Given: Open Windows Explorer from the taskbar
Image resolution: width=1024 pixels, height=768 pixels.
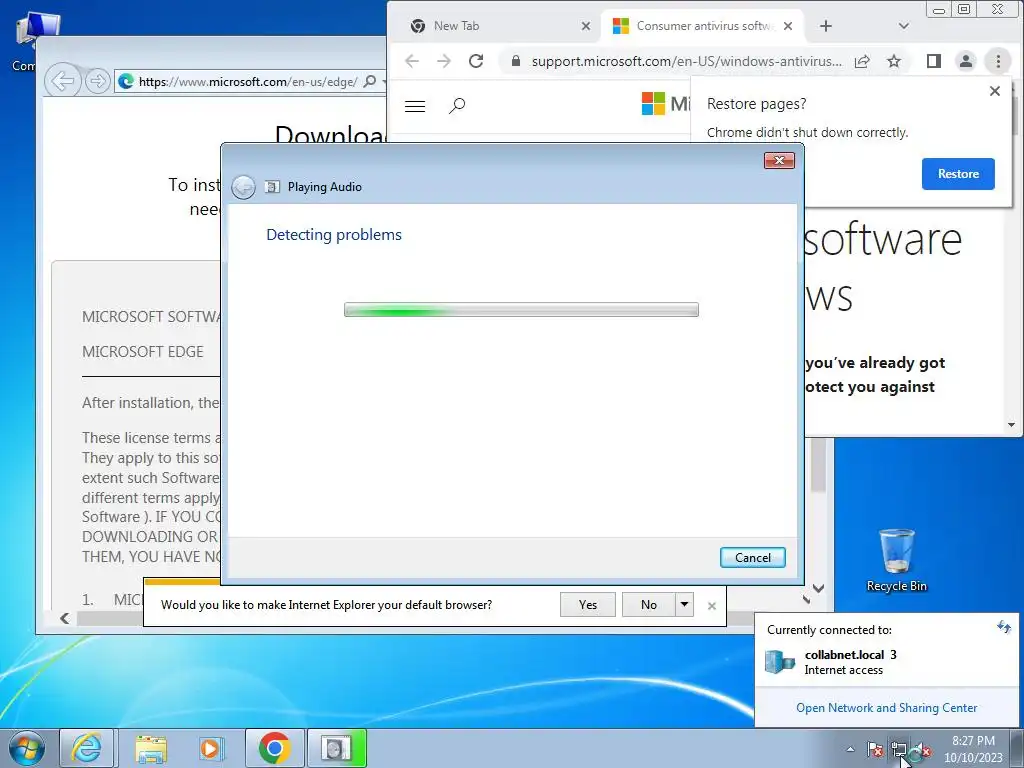Looking at the screenshot, I should [151, 748].
